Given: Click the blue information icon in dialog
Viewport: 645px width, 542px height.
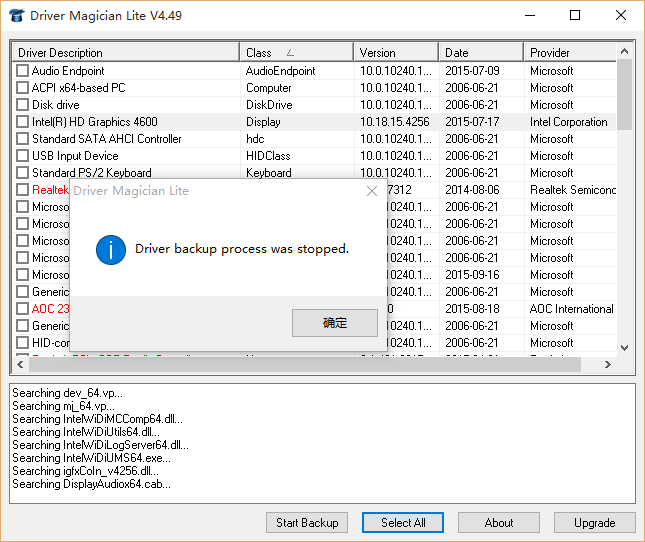Looking at the screenshot, I should coord(110,249).
